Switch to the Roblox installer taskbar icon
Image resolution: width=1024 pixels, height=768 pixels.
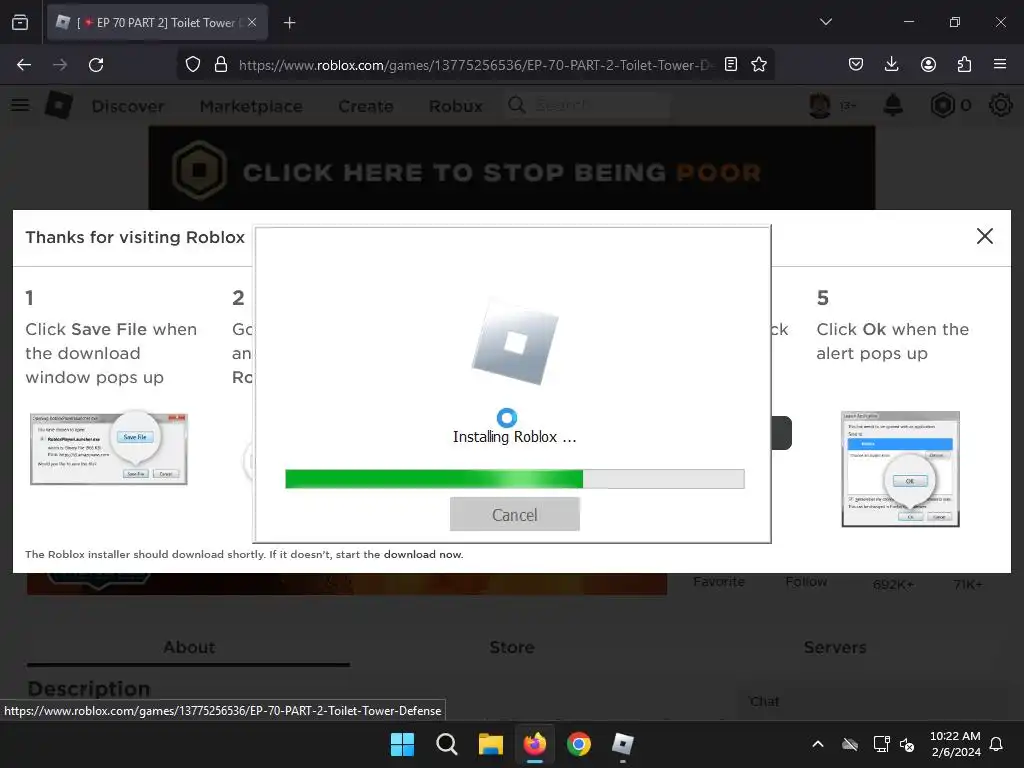coord(622,744)
